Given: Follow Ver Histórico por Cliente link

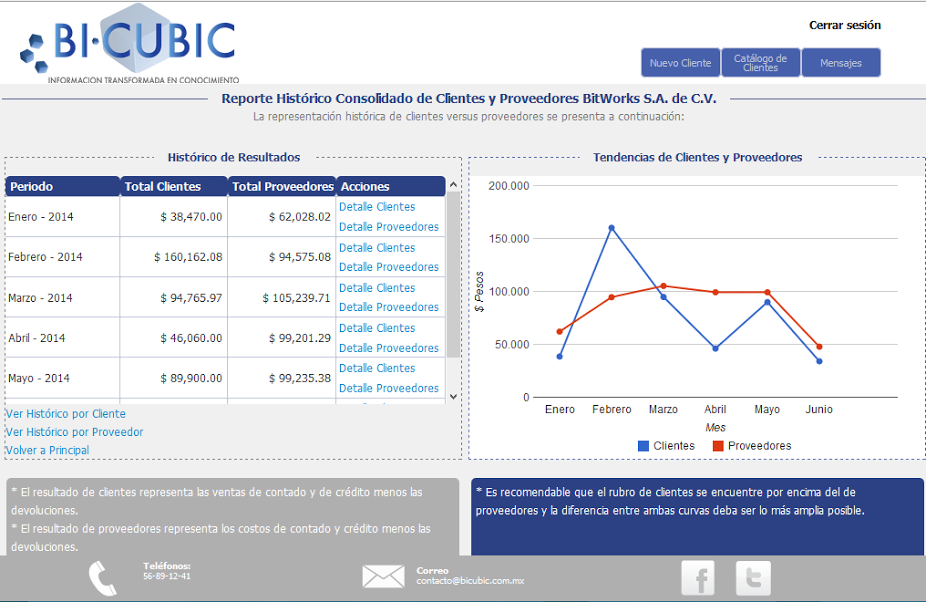Looking at the screenshot, I should (66, 414).
